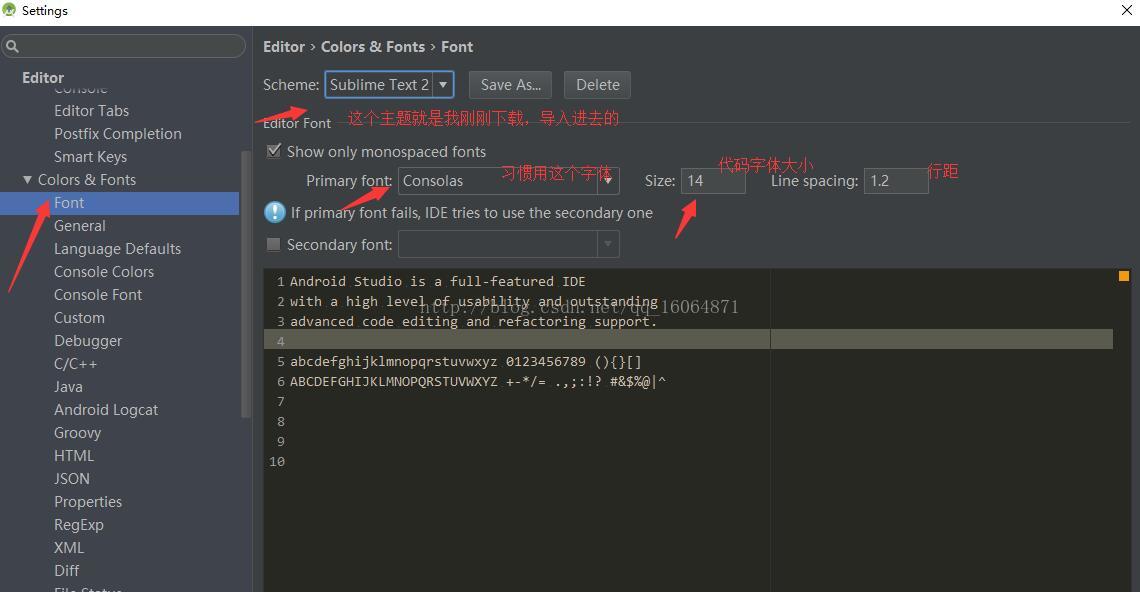
Task: Select Java color settings
Action: (68, 387)
